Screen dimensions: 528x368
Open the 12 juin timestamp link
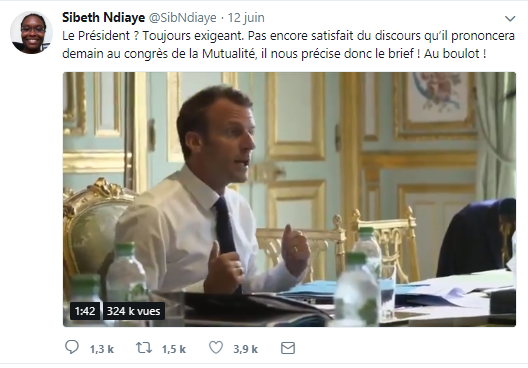(x=246, y=18)
